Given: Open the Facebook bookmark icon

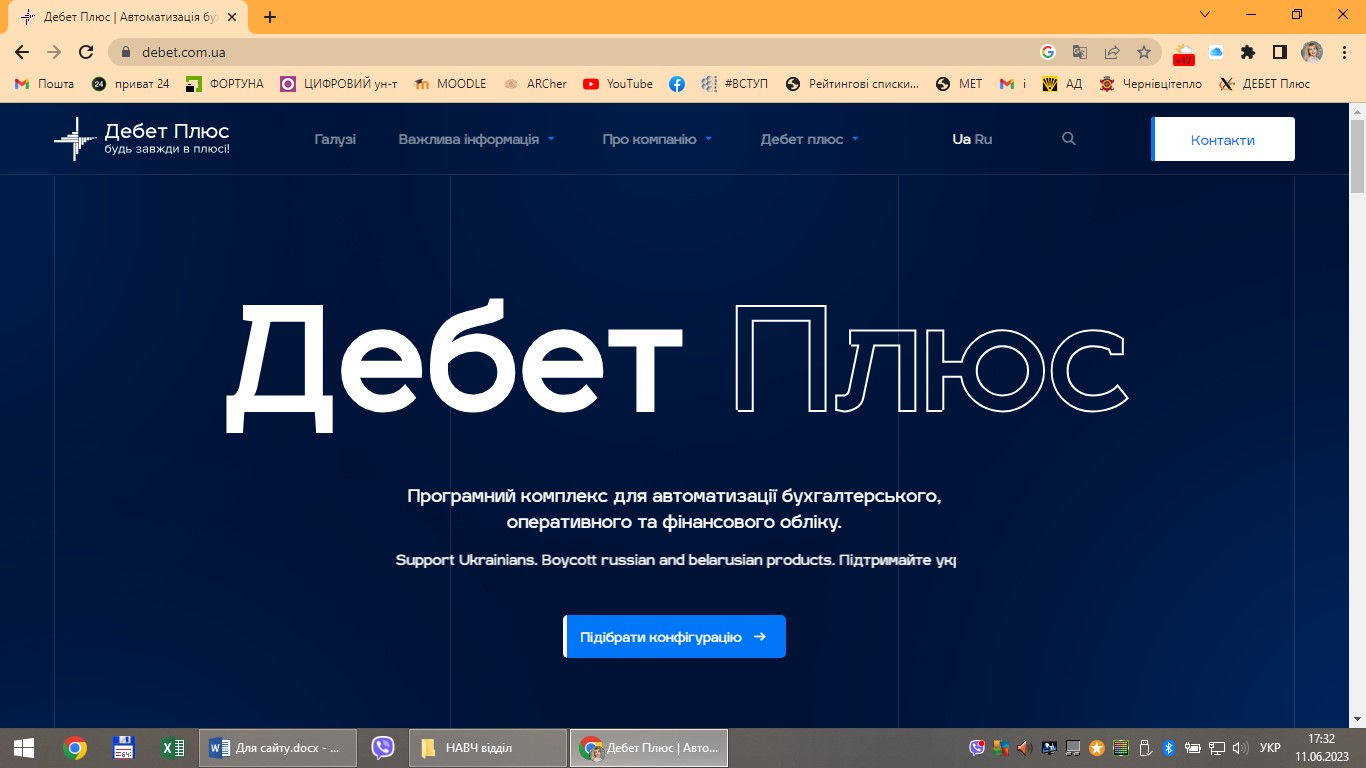Looking at the screenshot, I should pos(677,84).
